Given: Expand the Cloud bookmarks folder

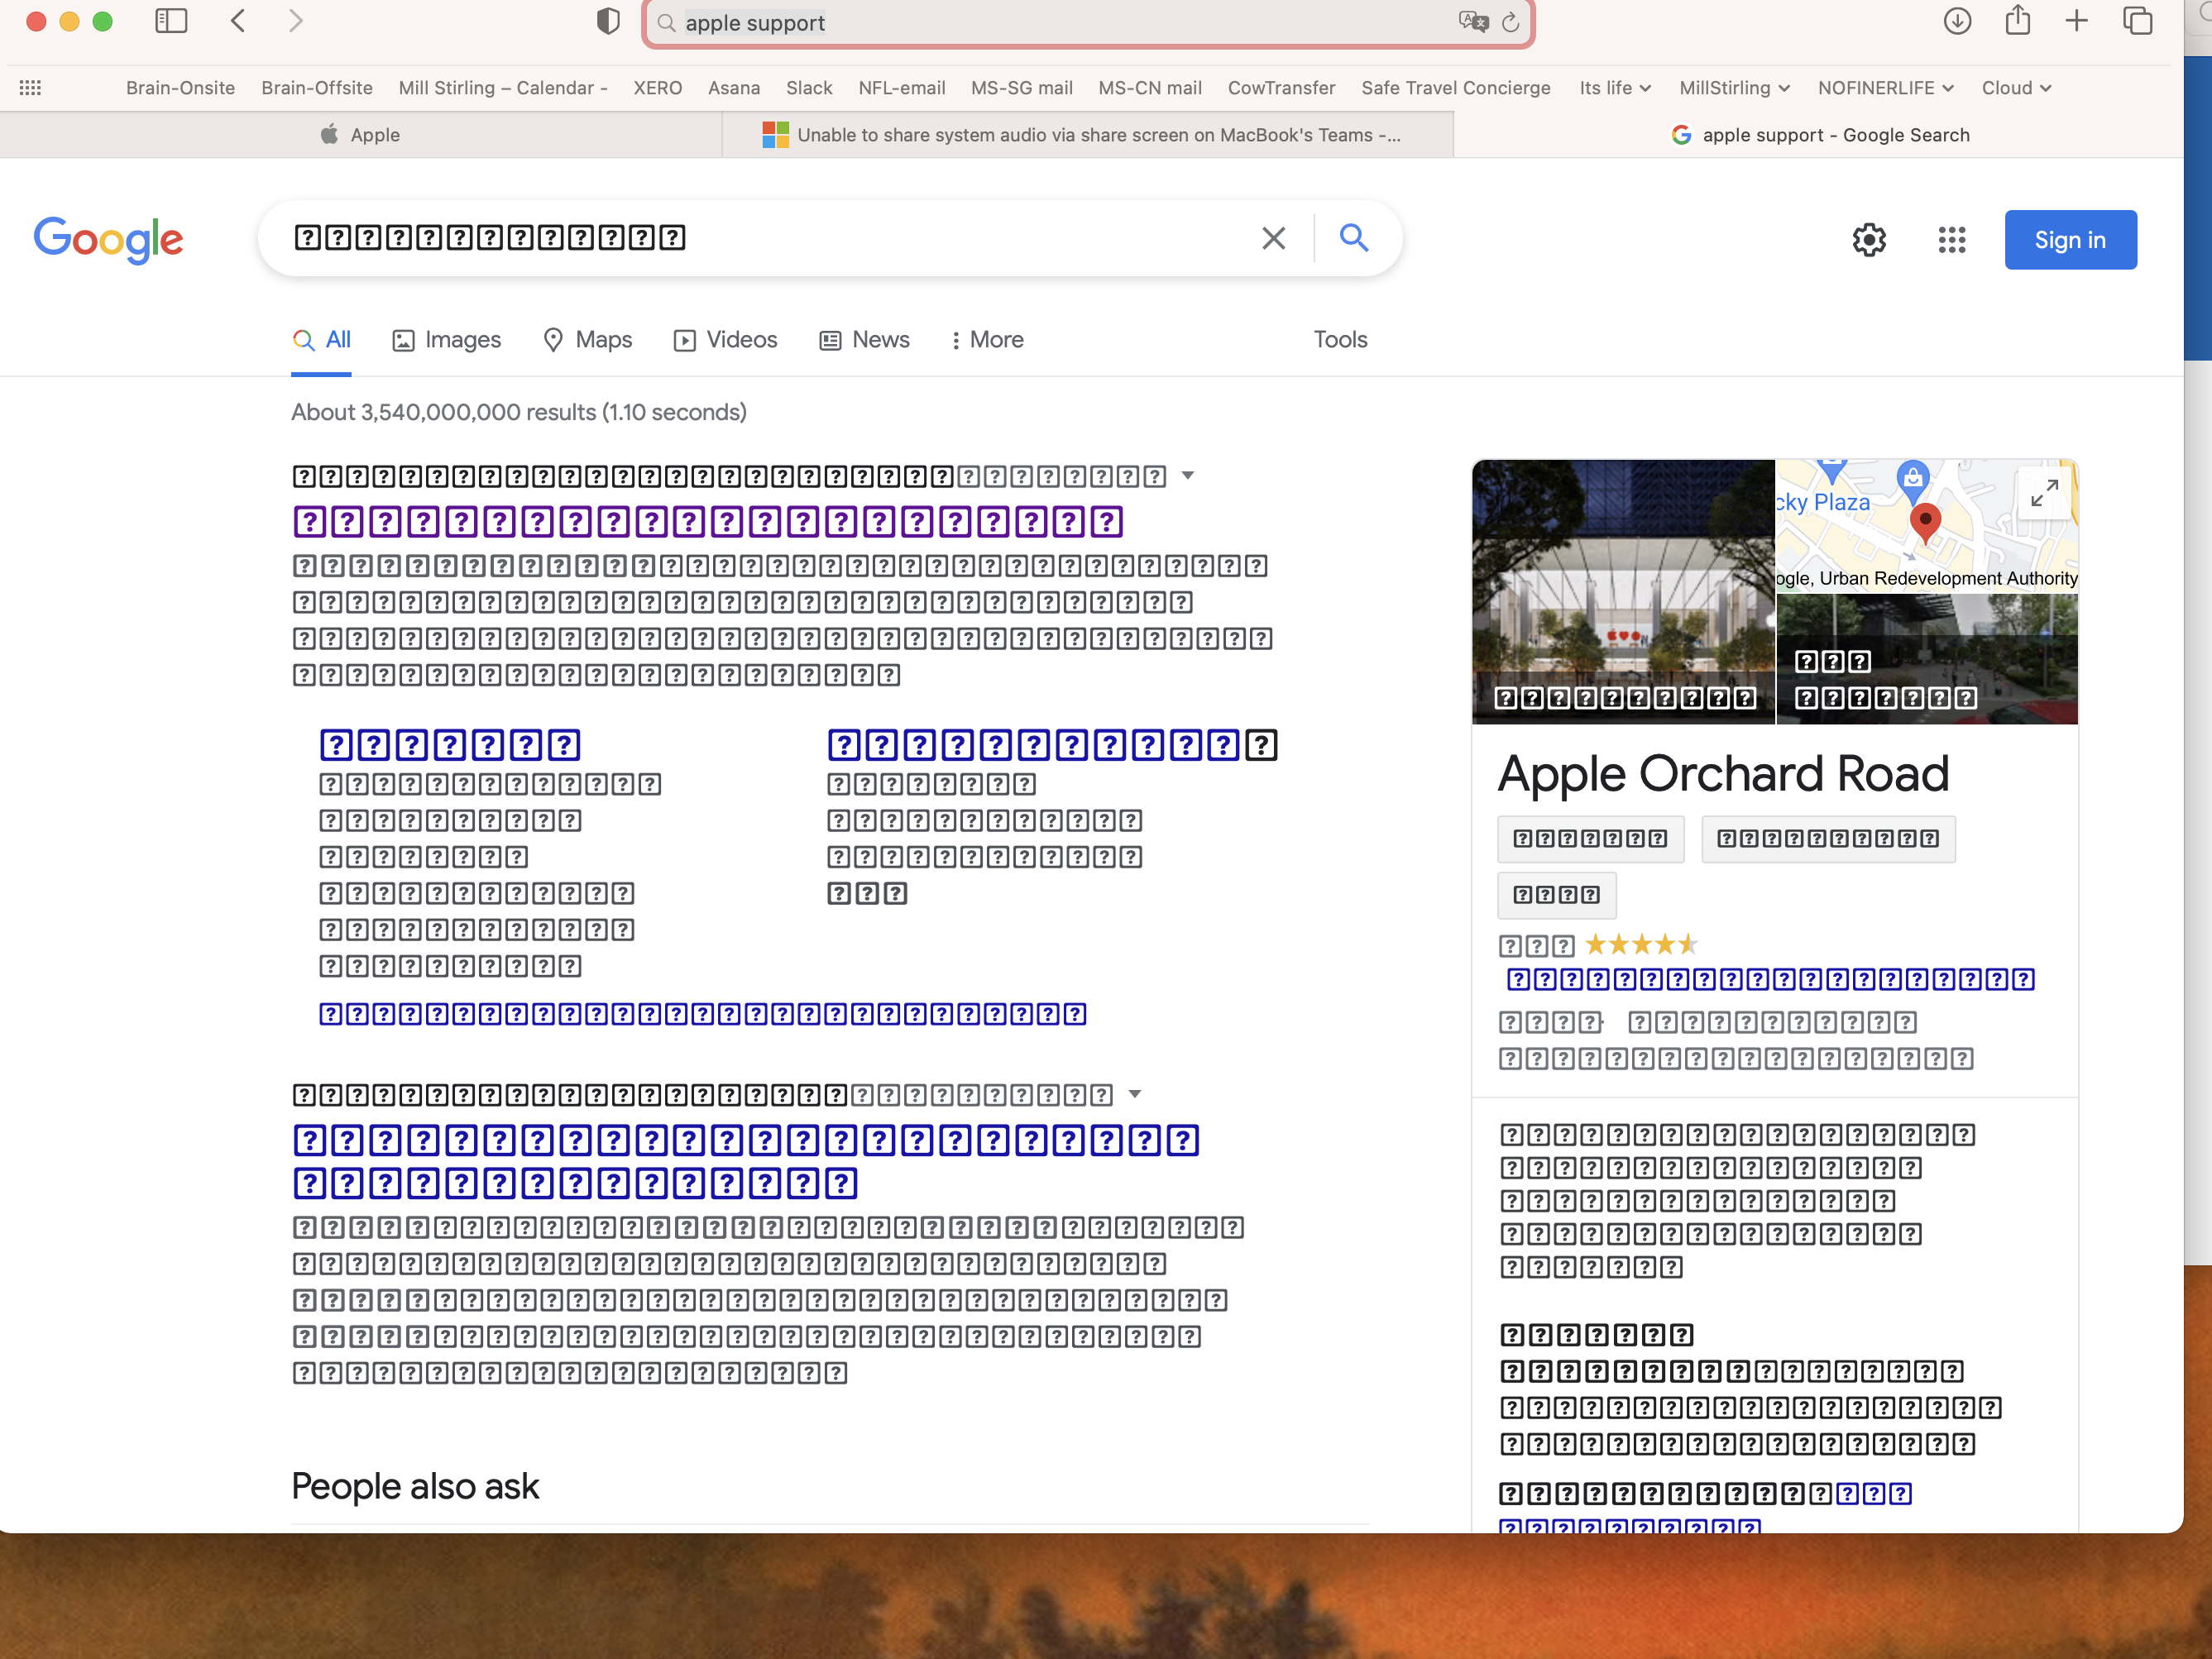Looking at the screenshot, I should pyautogui.click(x=2016, y=88).
